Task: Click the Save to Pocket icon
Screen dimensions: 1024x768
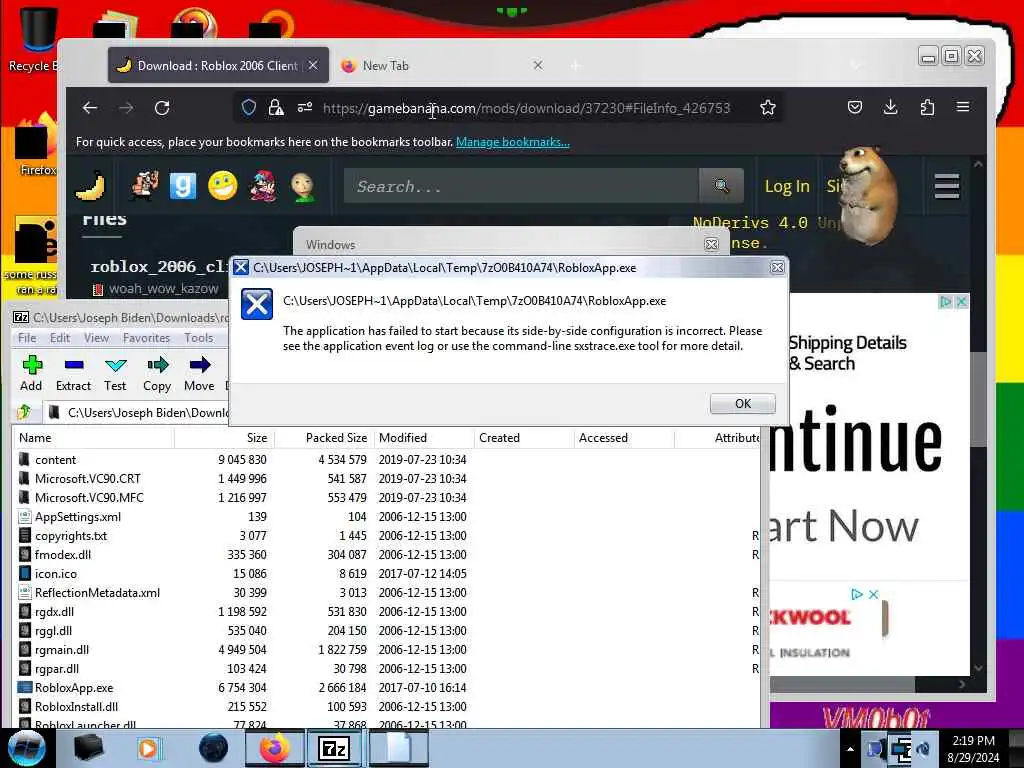Action: [854, 107]
